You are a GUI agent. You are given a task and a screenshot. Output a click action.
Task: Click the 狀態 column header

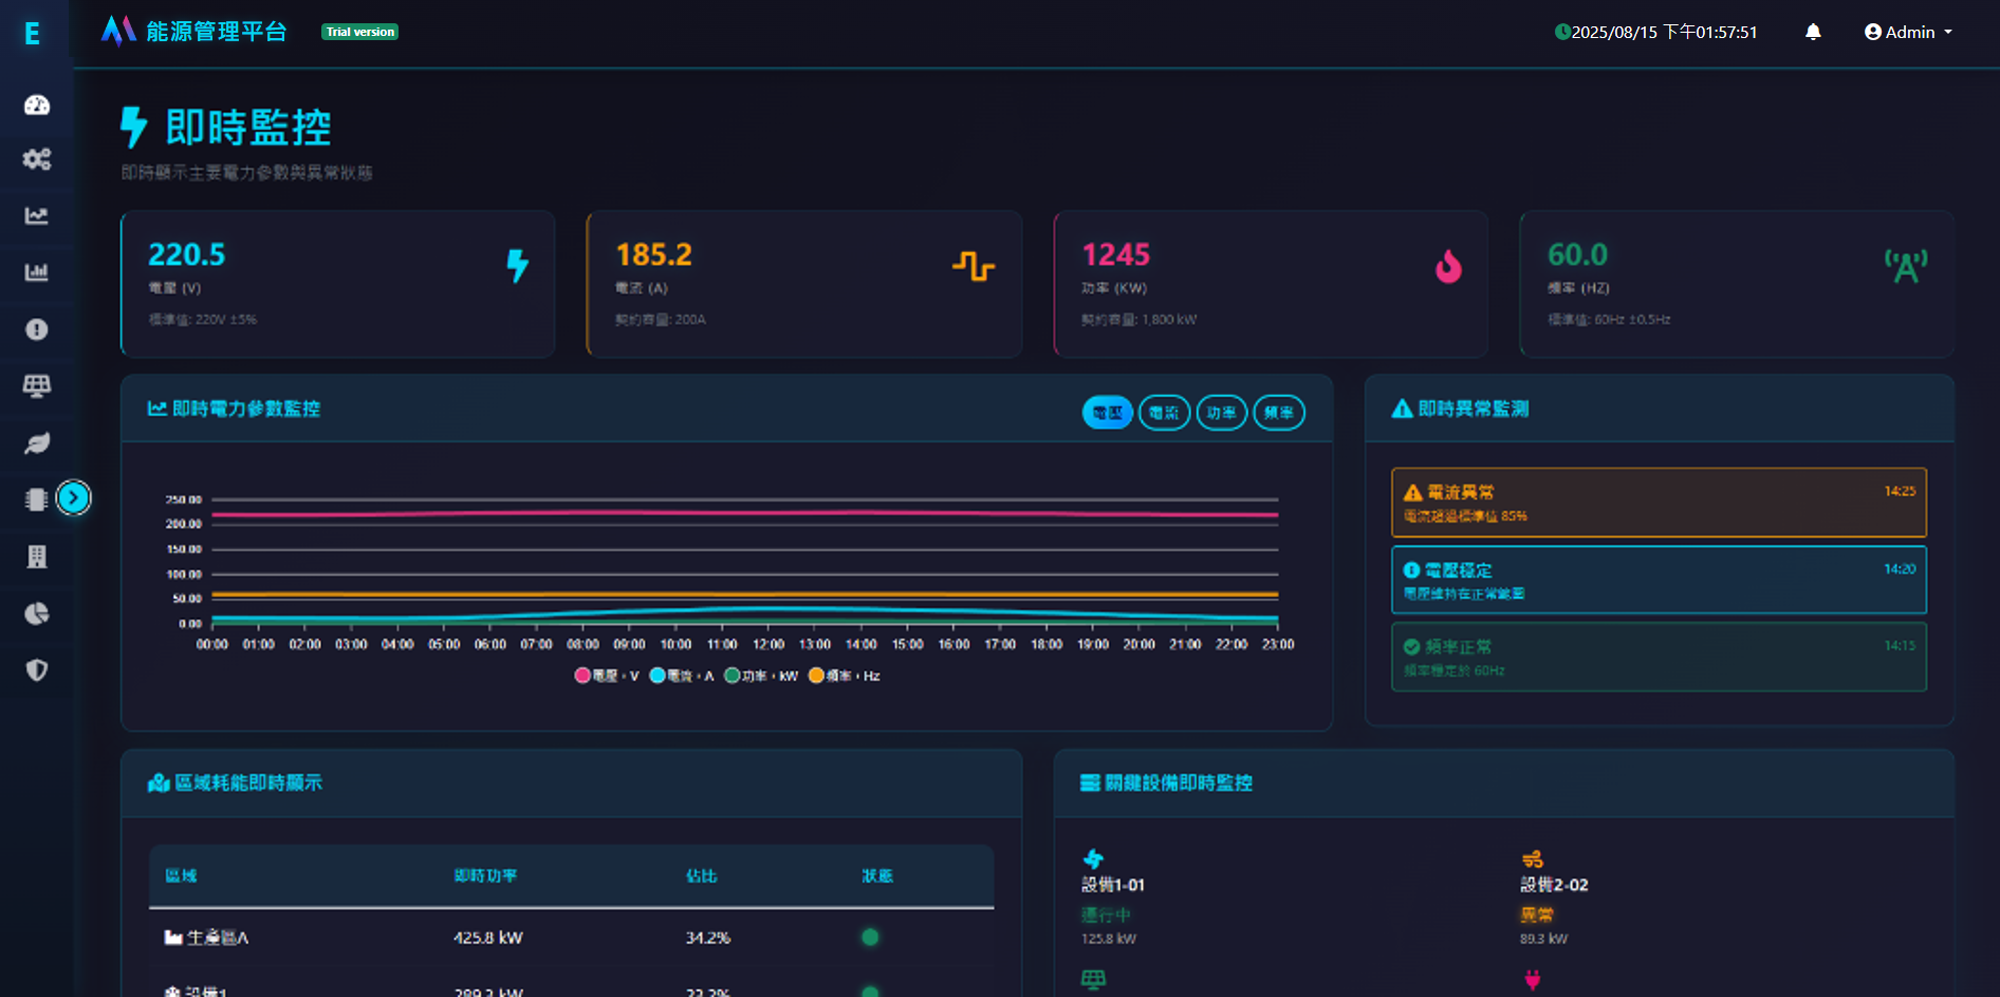click(x=877, y=876)
